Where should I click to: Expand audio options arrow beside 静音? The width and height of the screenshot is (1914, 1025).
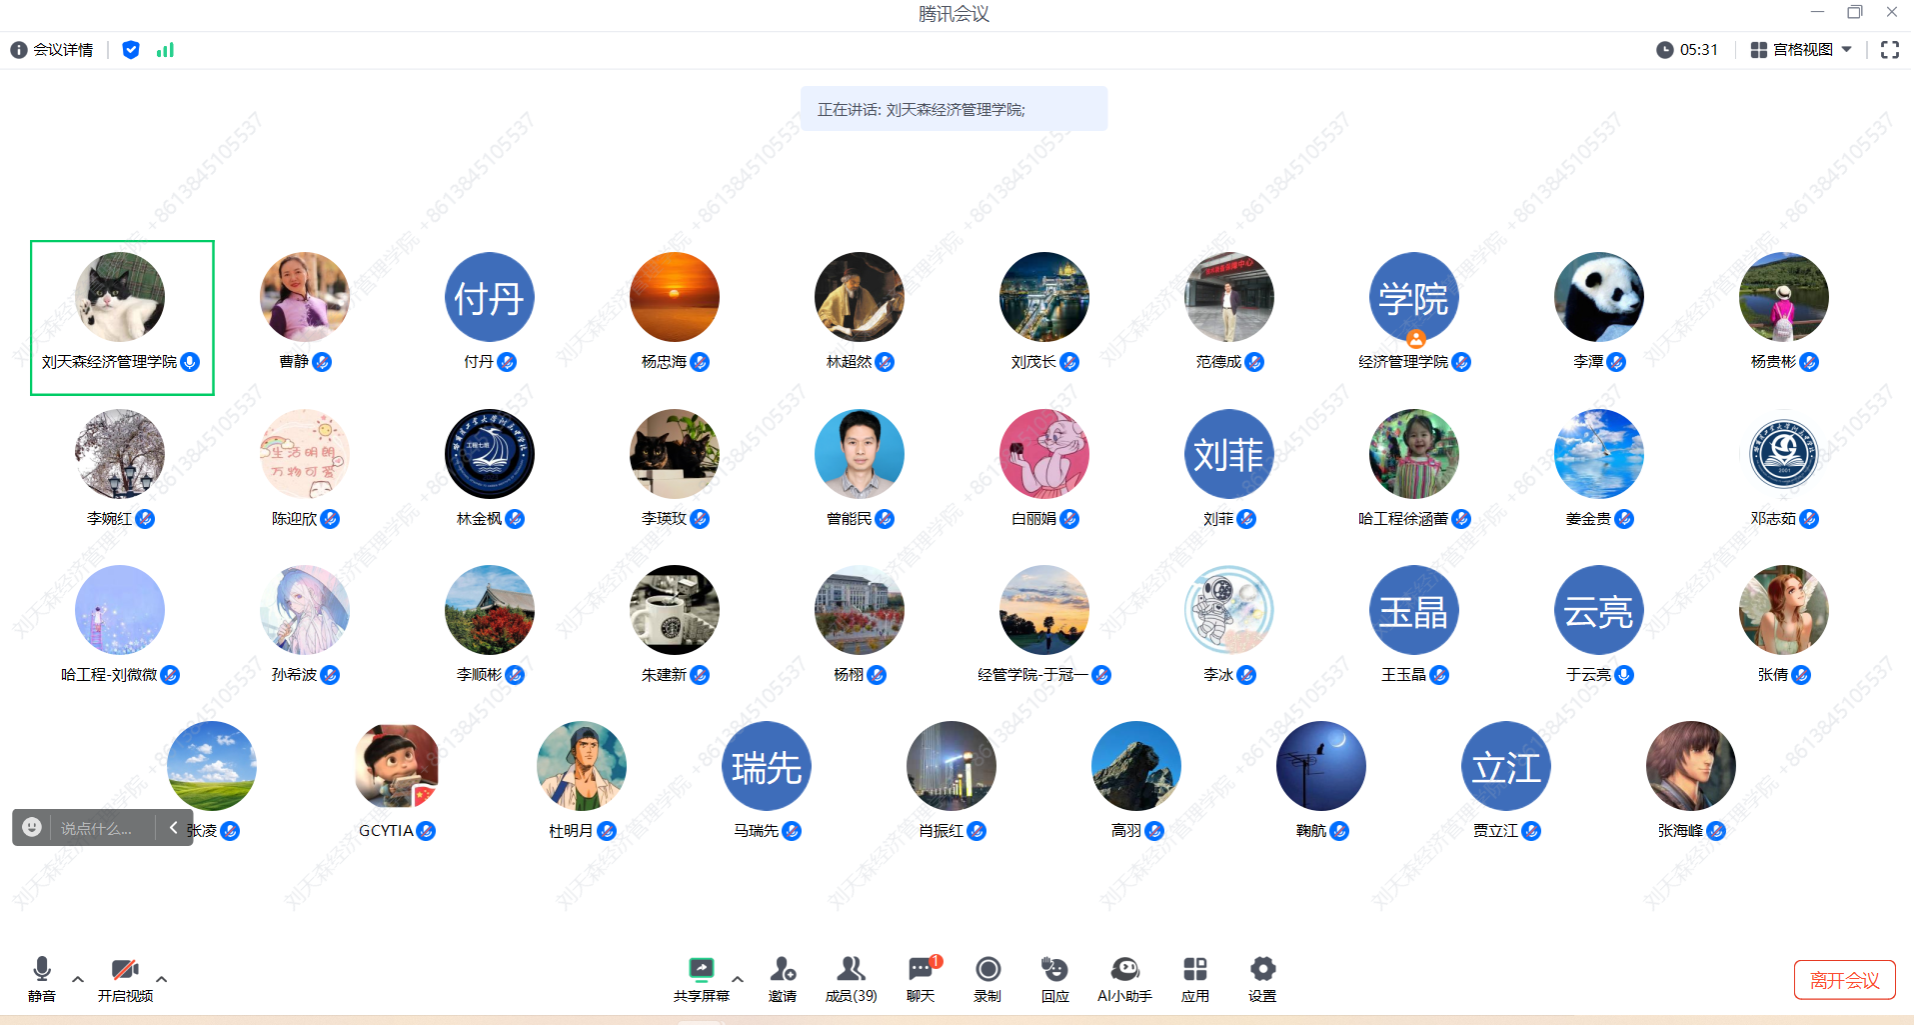point(78,979)
